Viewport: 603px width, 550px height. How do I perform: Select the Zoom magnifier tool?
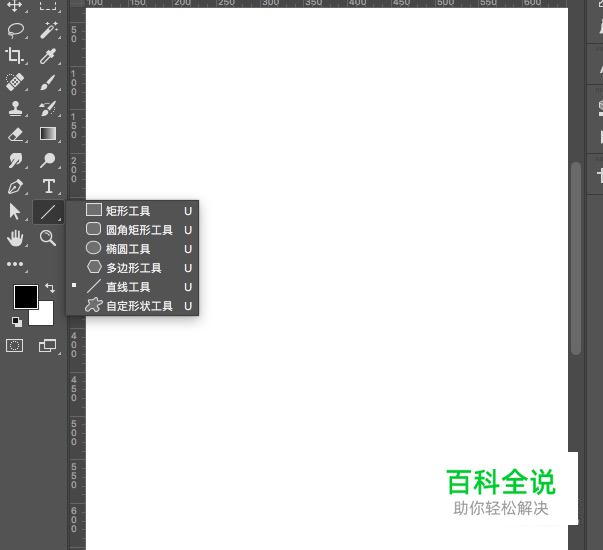[48, 238]
